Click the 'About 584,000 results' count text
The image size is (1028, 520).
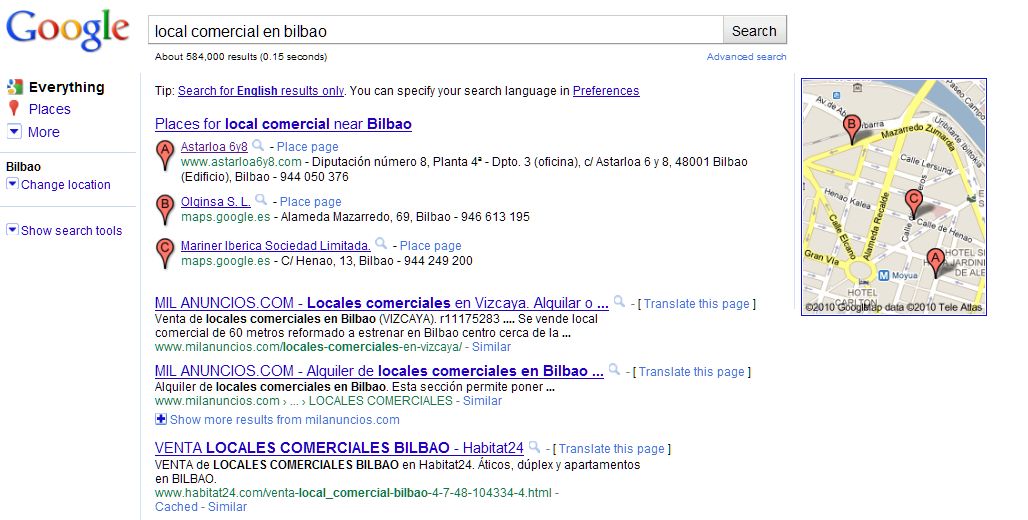(241, 57)
